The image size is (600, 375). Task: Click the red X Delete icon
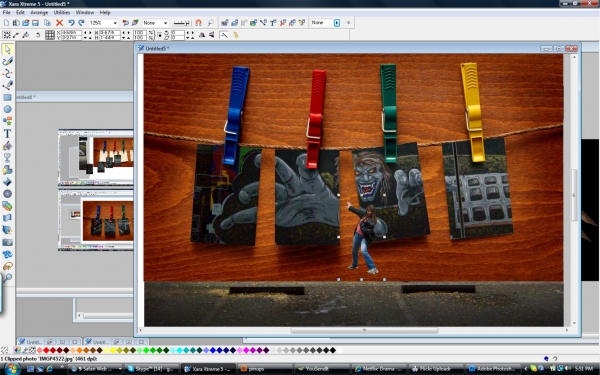click(59, 23)
